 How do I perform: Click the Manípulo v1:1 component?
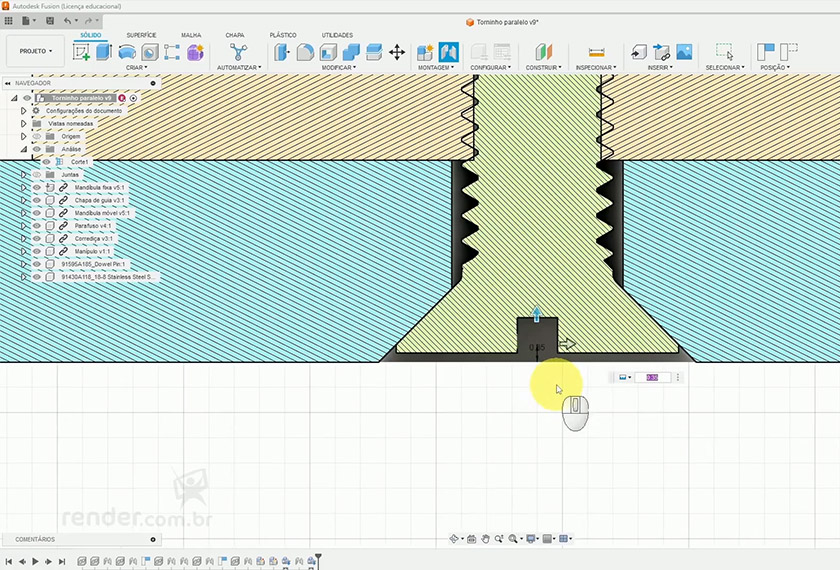coord(93,252)
